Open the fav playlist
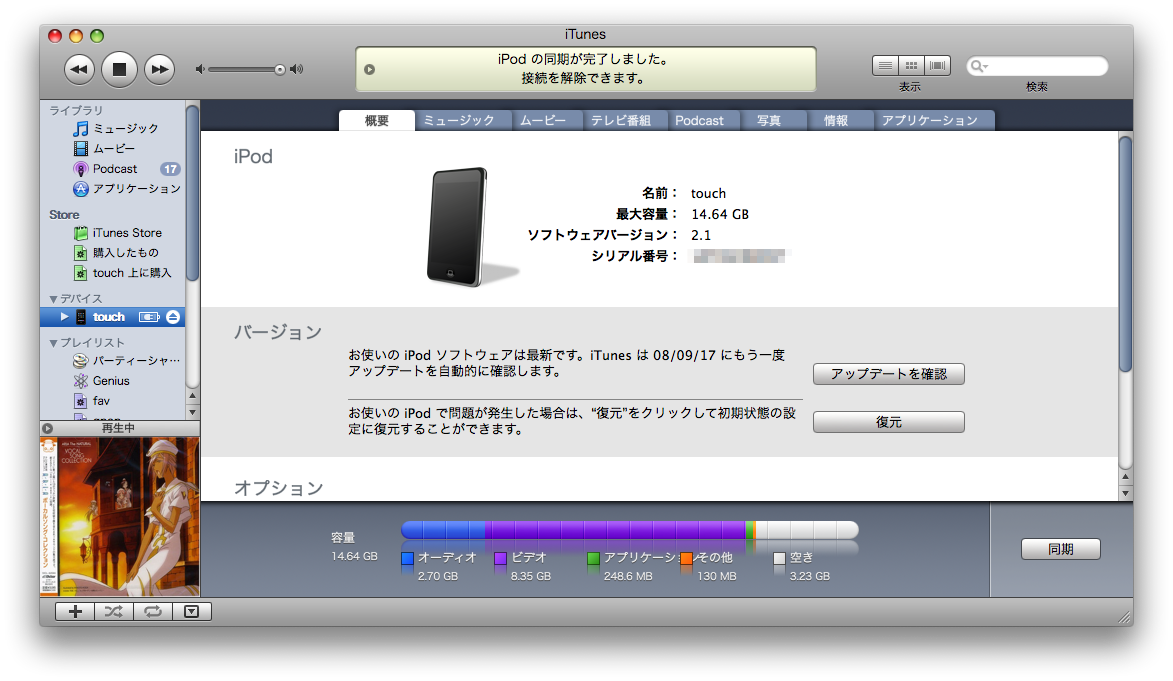Viewport: 1173px width, 681px height. (92, 401)
